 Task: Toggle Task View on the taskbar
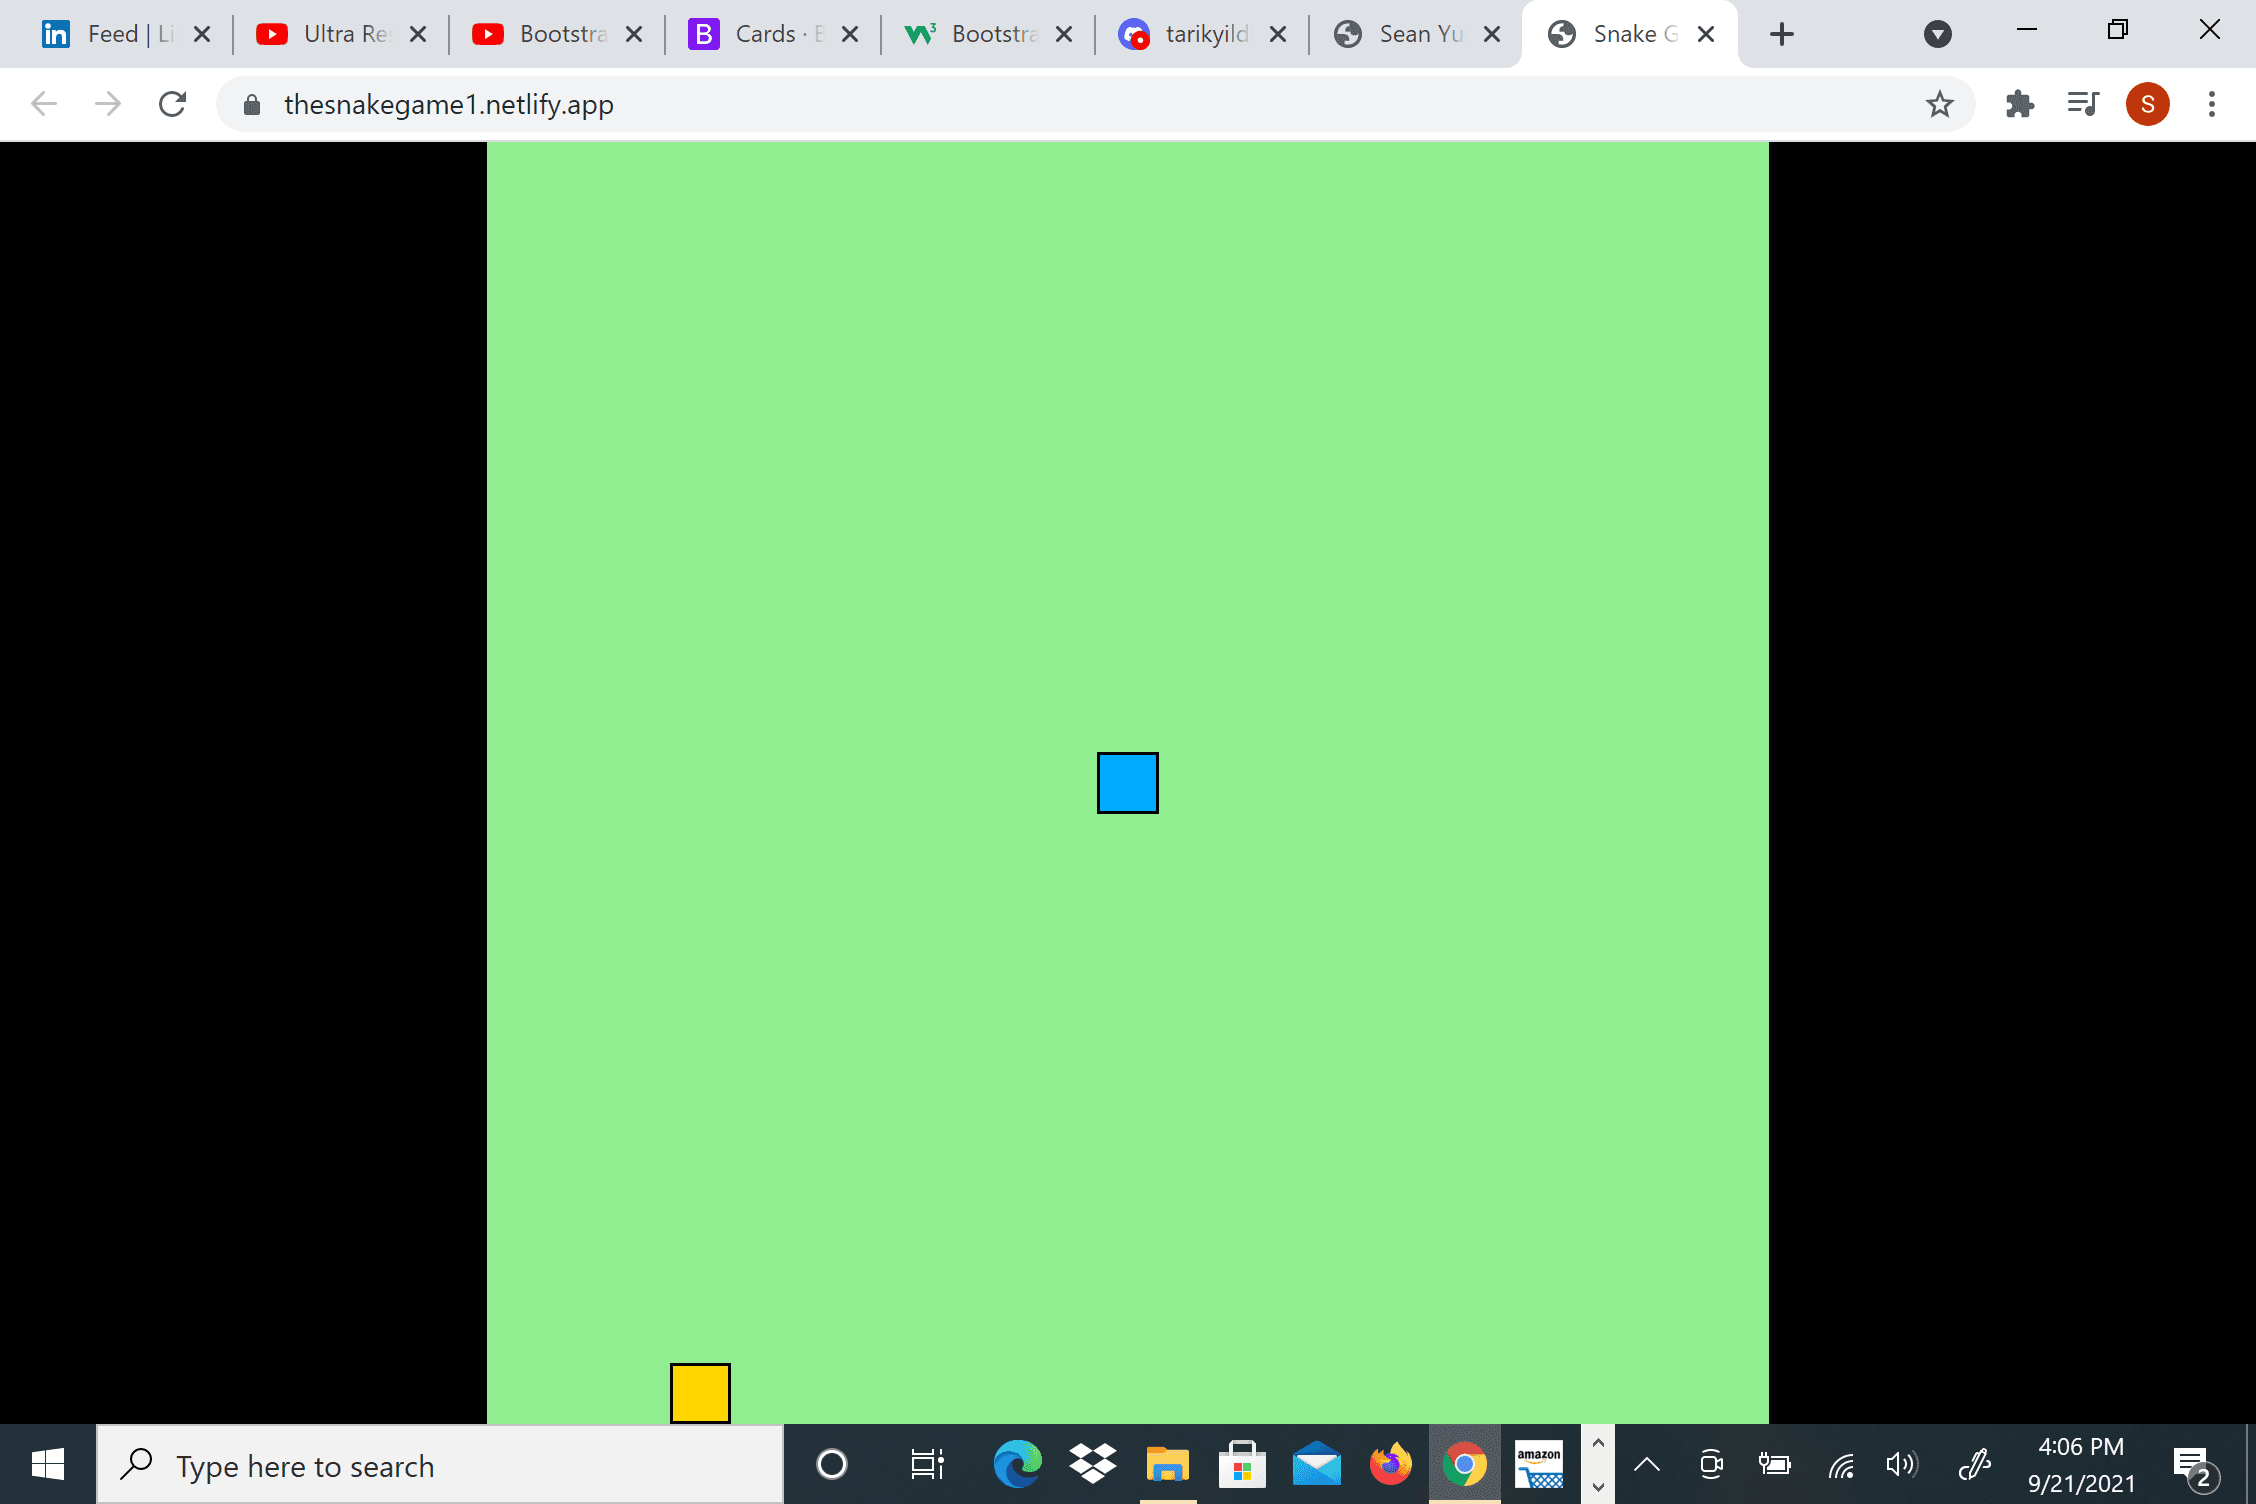pyautogui.click(x=925, y=1464)
